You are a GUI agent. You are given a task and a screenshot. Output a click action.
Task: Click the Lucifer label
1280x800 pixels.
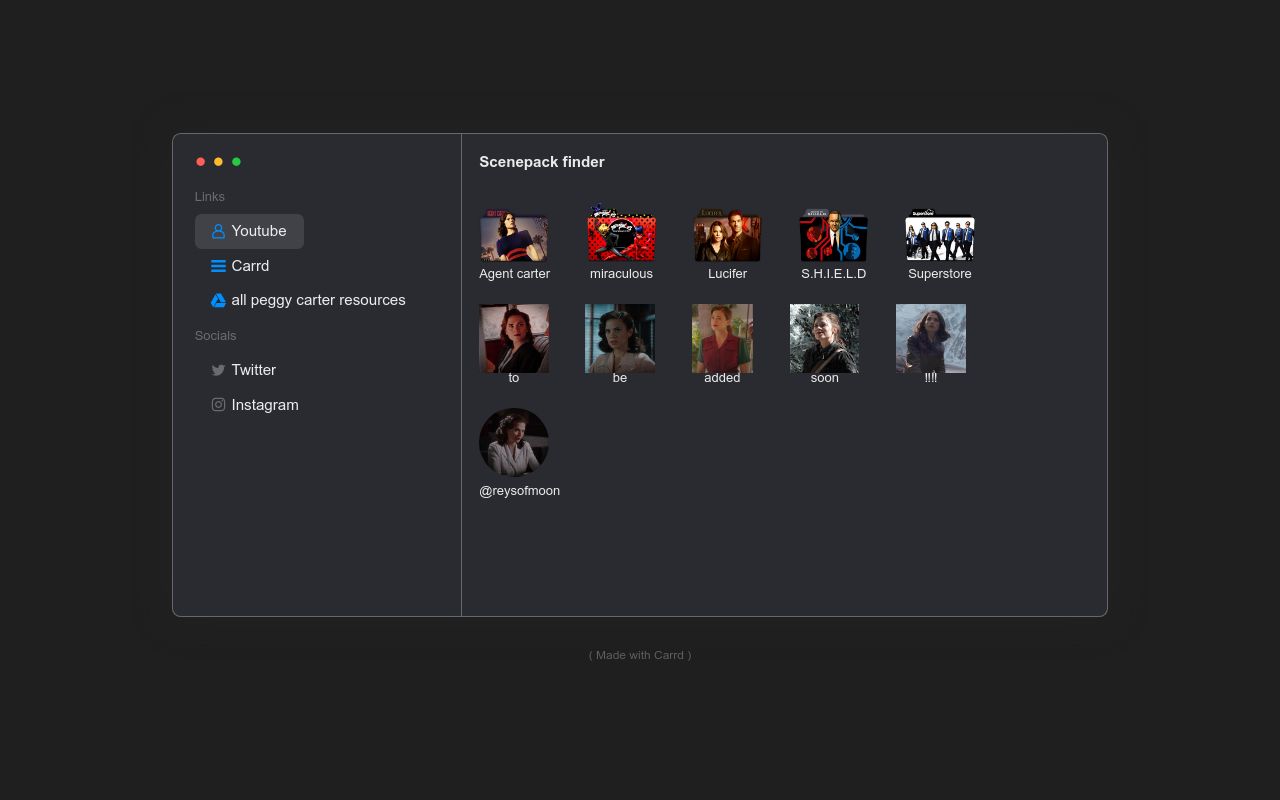coord(727,274)
